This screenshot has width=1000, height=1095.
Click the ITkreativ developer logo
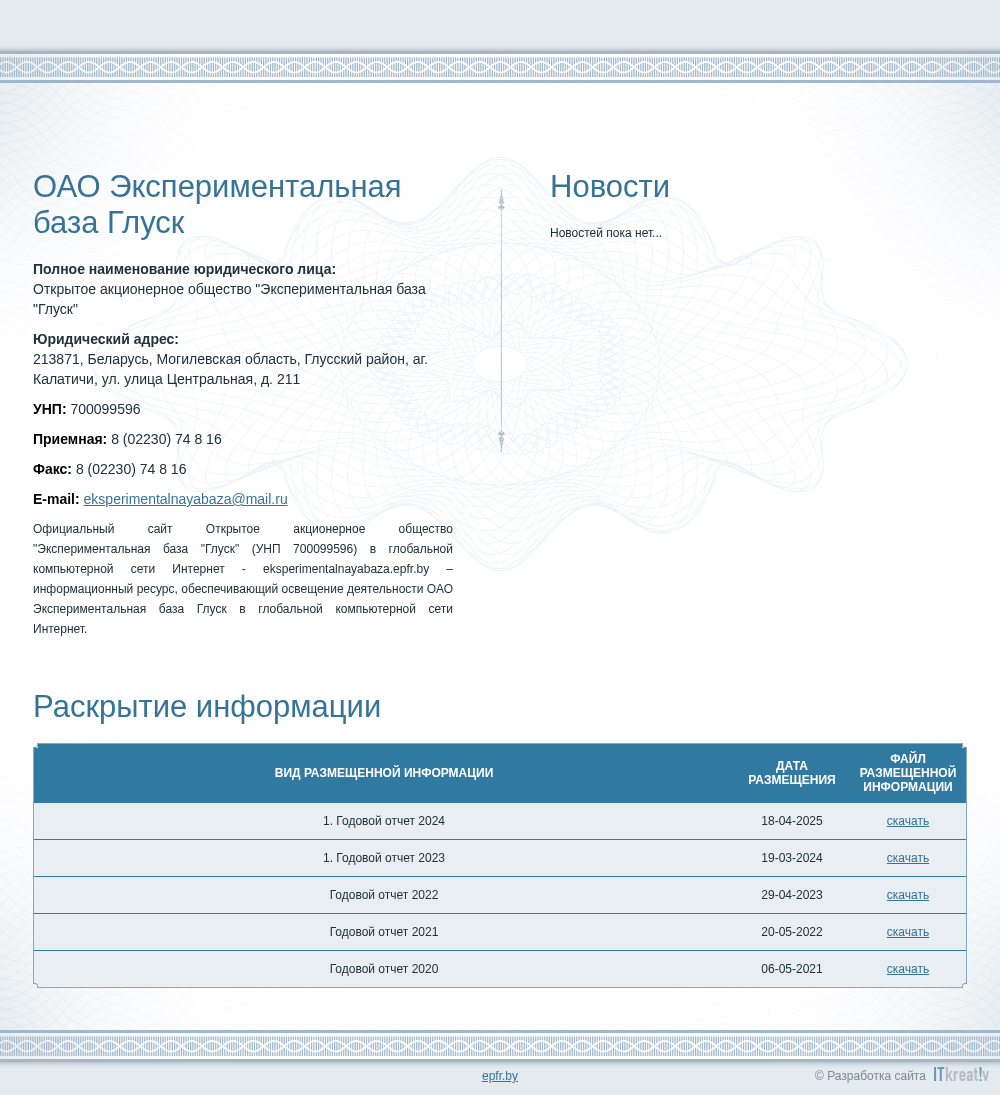pos(961,1075)
